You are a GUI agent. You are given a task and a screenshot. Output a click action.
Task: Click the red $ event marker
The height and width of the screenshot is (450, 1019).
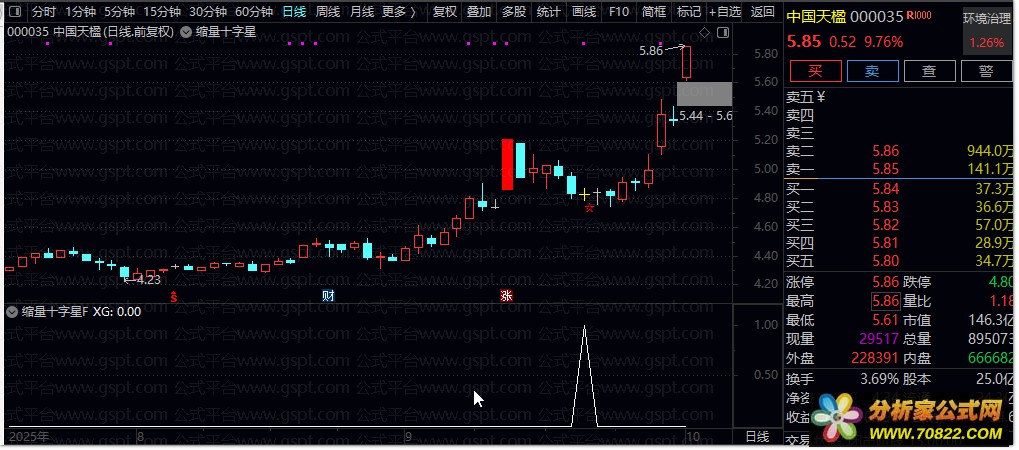[x=173, y=297]
